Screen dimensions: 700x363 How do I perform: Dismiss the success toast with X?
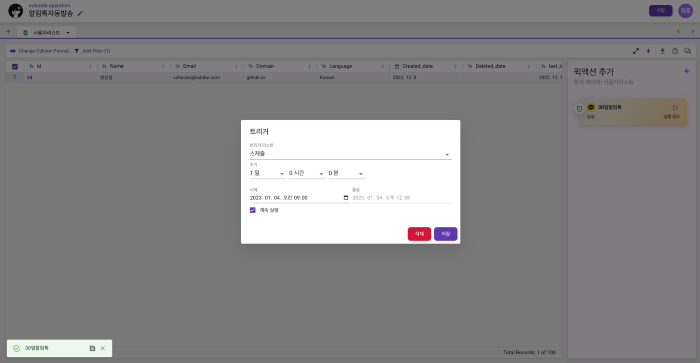click(x=103, y=348)
